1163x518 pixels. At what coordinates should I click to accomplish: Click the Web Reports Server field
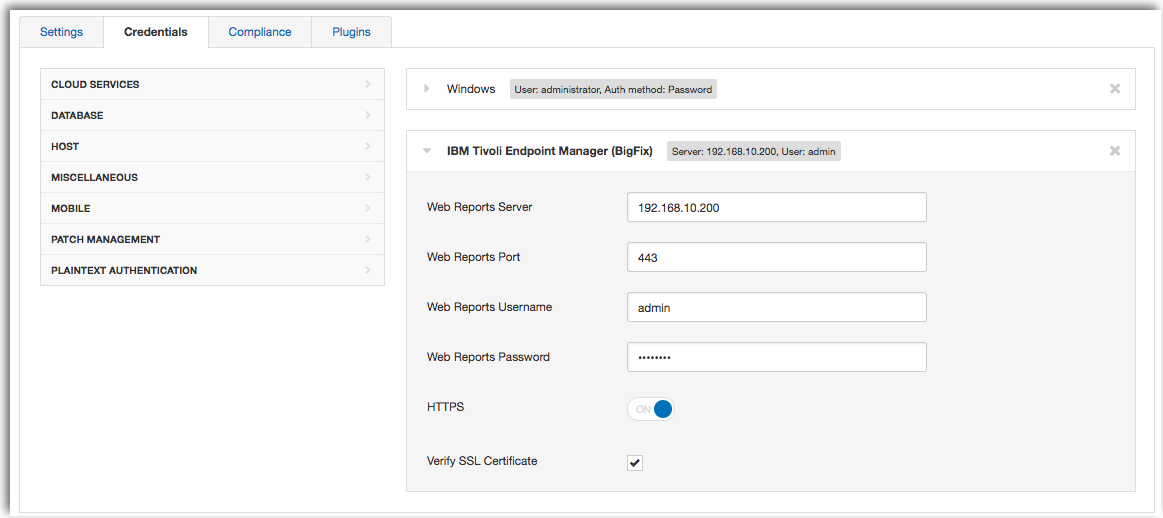click(x=777, y=207)
